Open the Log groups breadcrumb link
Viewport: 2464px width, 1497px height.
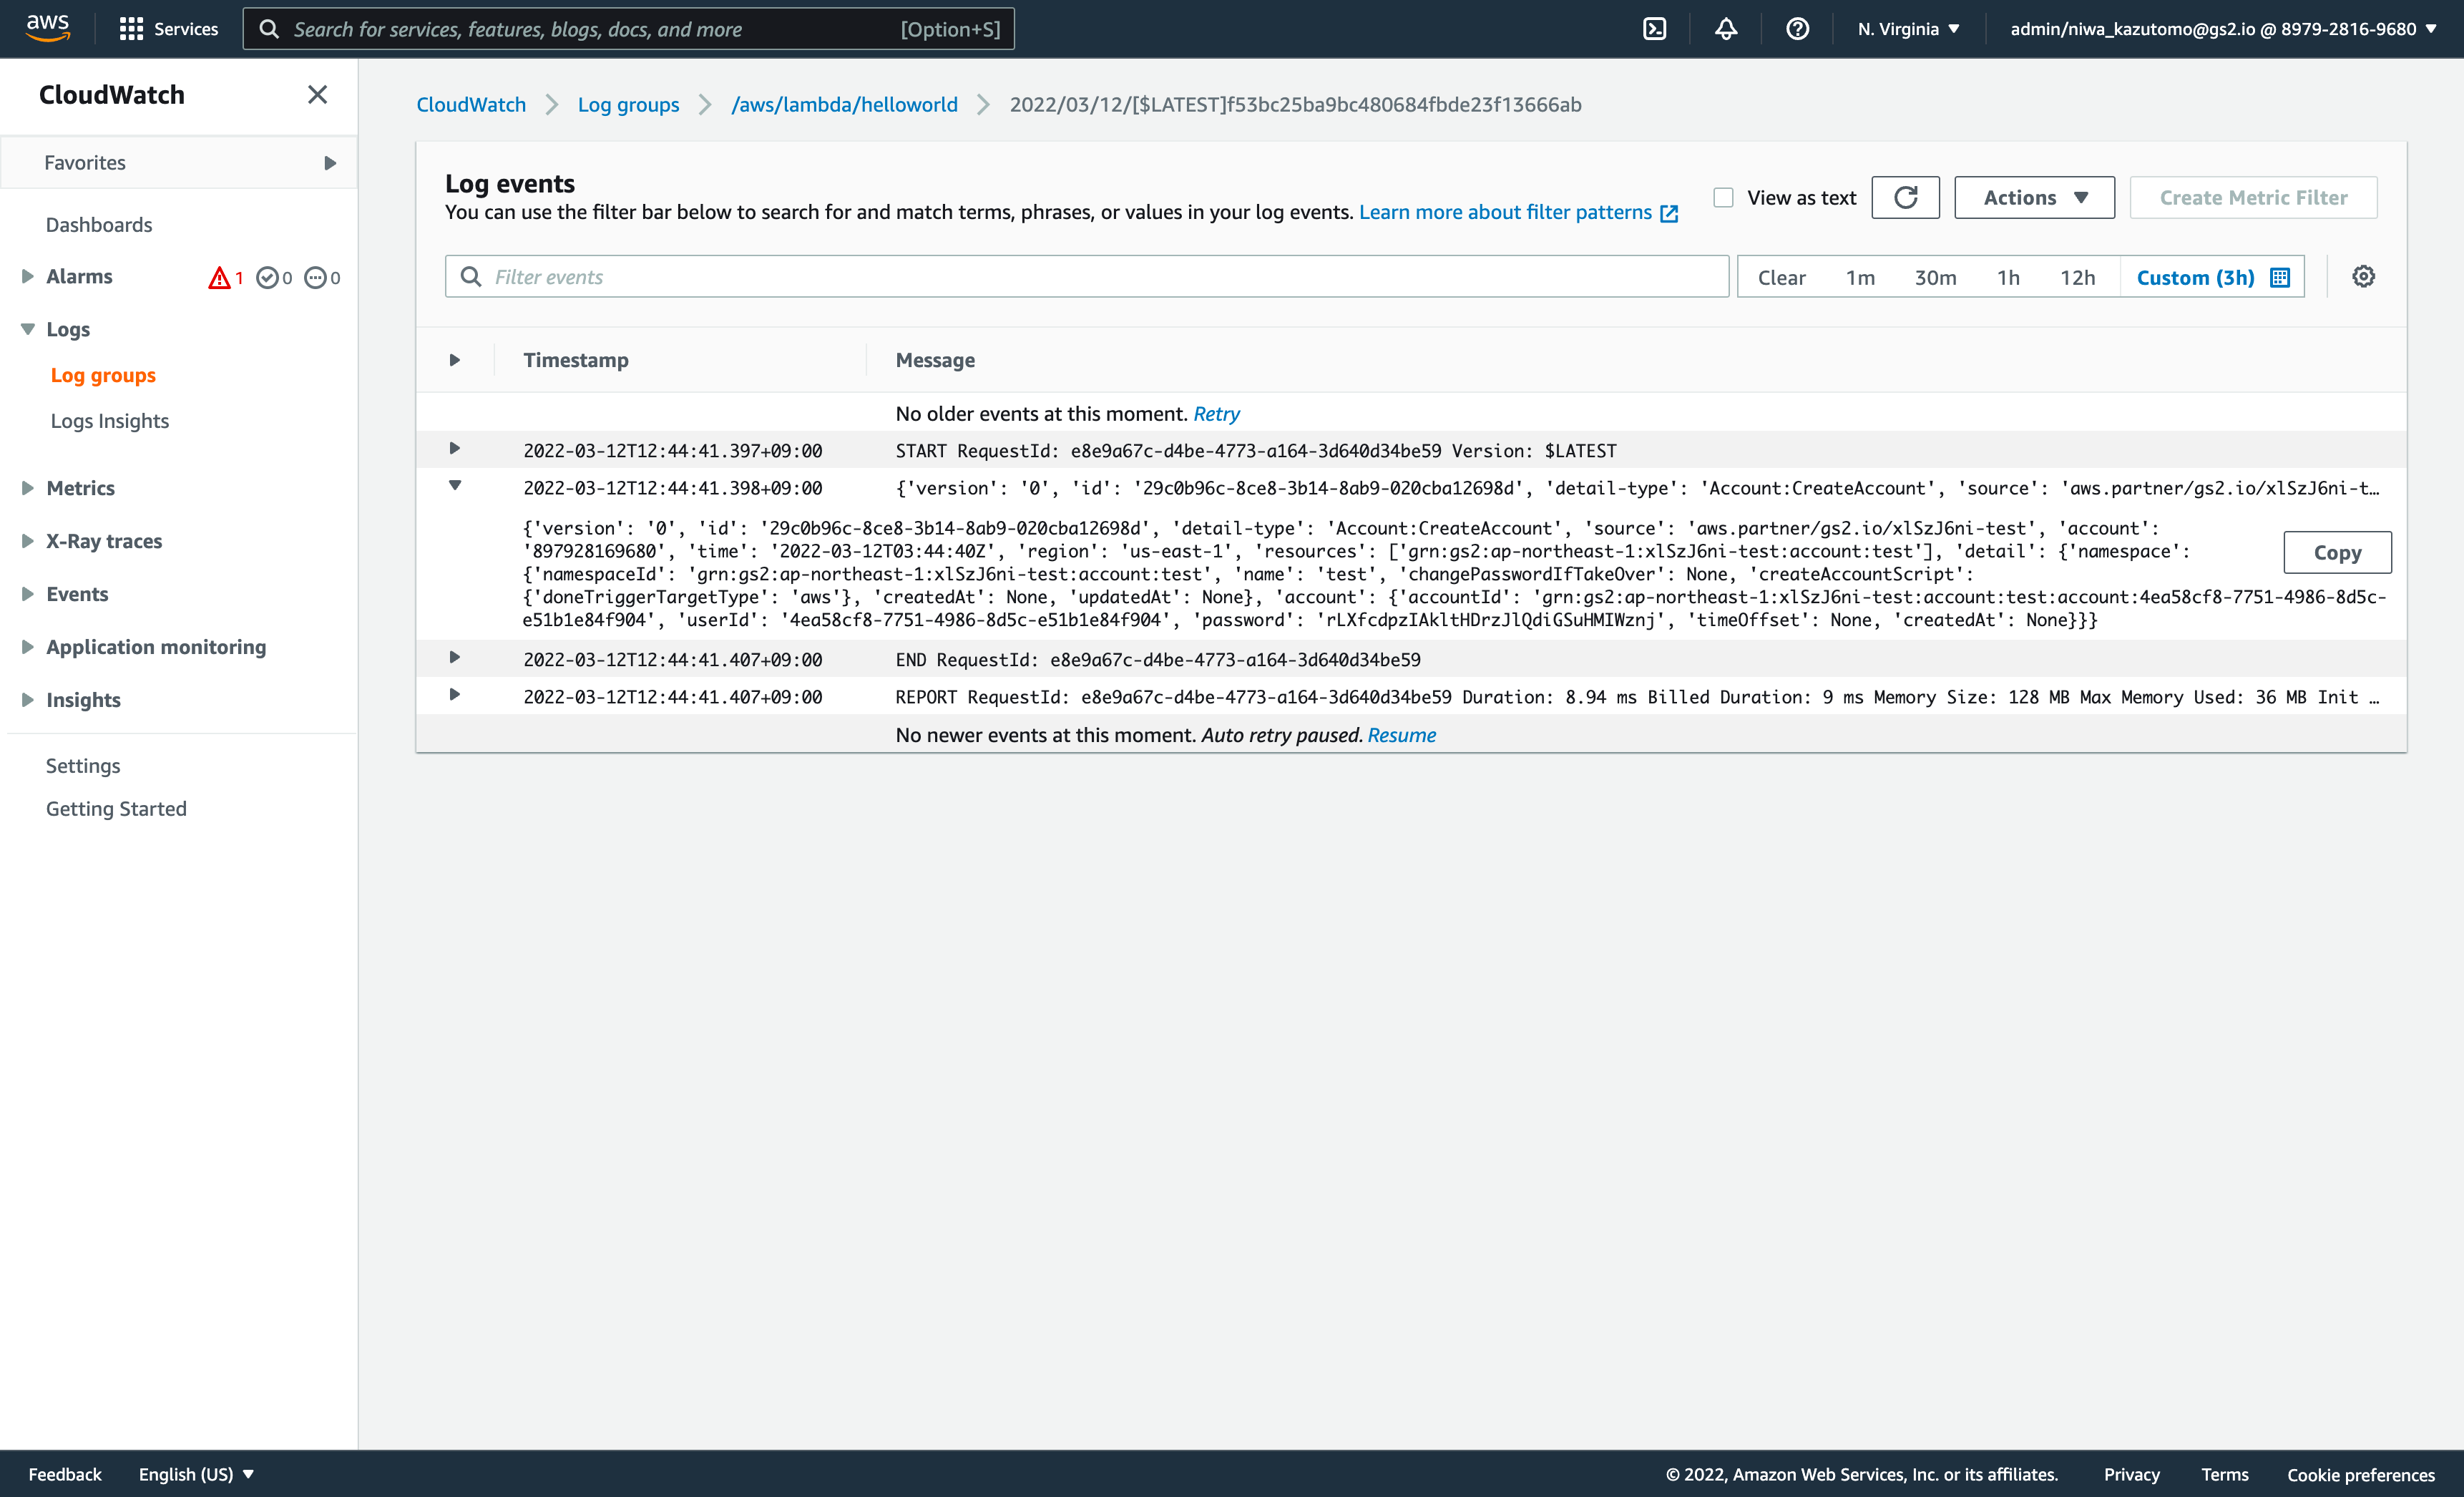(x=628, y=105)
